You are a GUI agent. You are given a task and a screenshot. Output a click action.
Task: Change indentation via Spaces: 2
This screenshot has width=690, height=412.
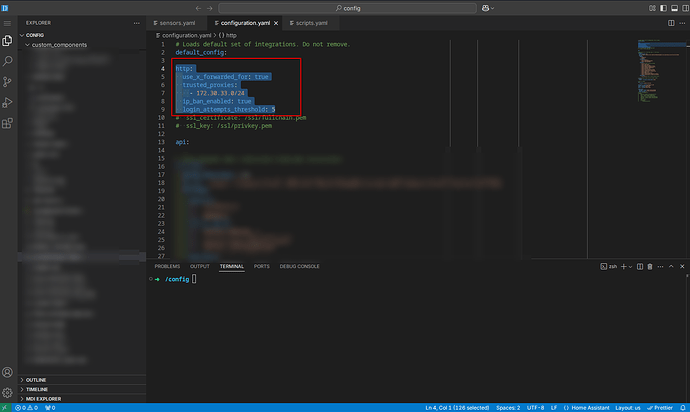(508, 408)
